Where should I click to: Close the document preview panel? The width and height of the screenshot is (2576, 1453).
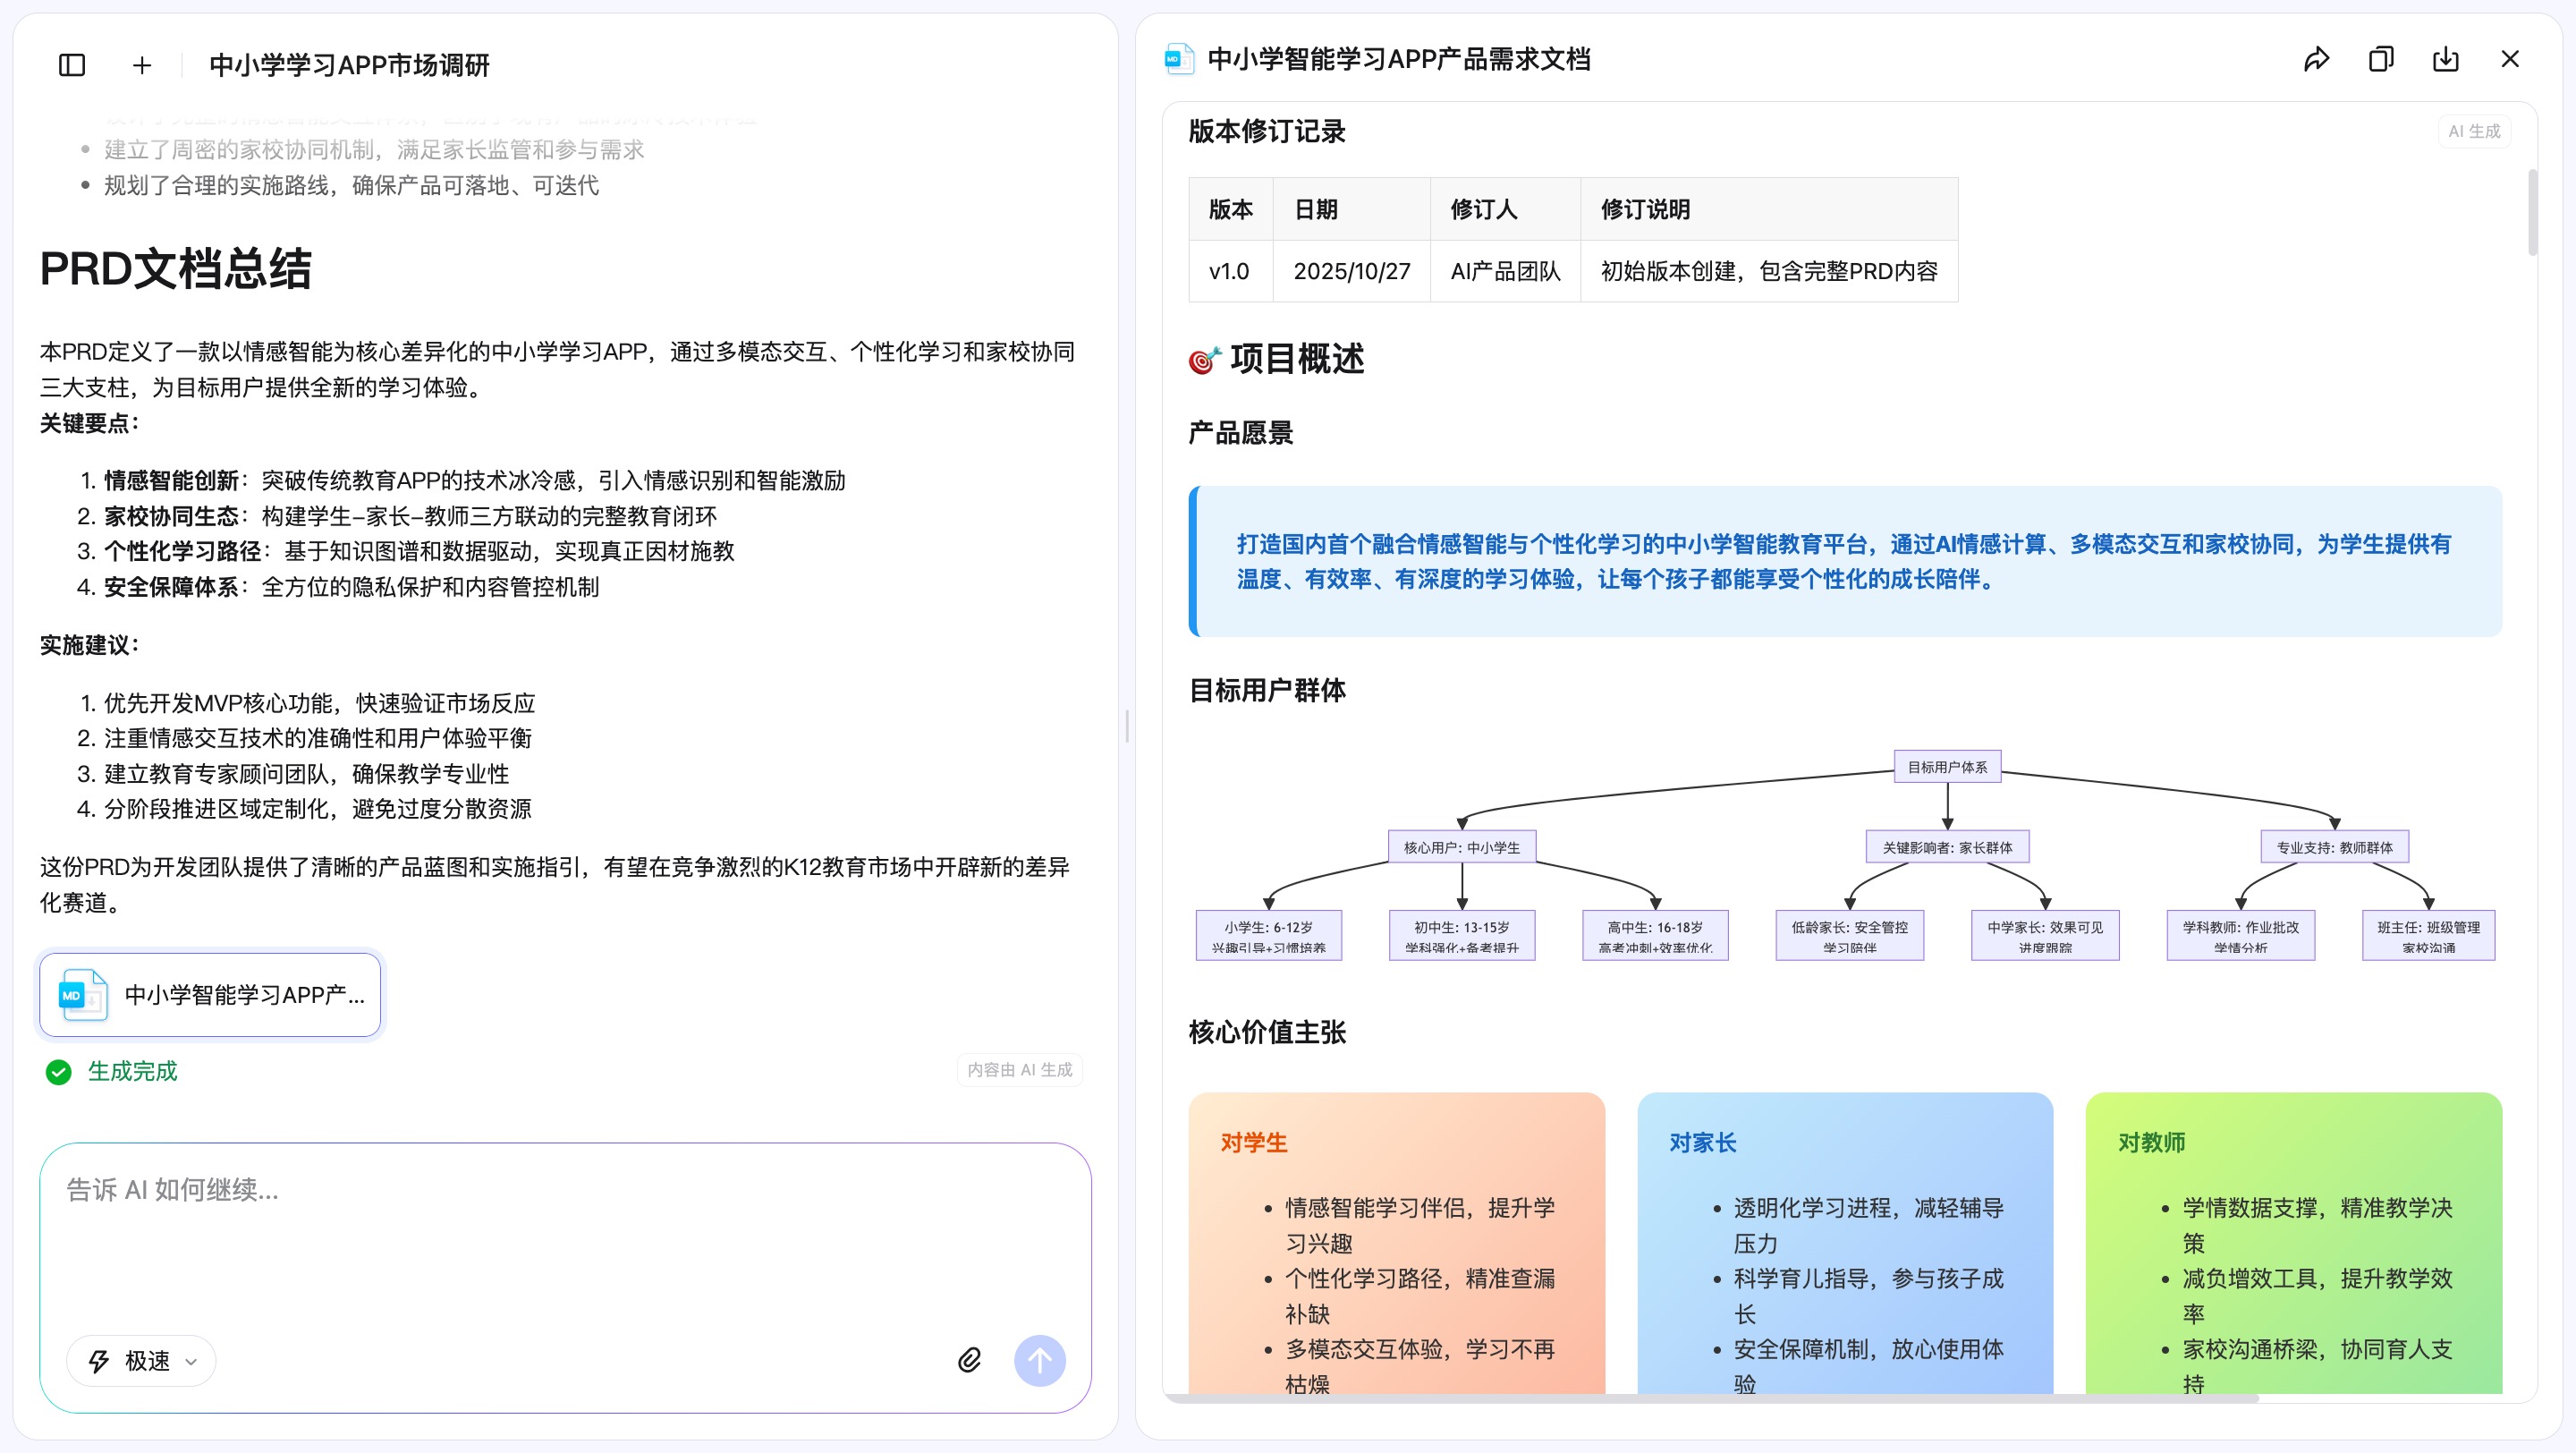(2510, 59)
